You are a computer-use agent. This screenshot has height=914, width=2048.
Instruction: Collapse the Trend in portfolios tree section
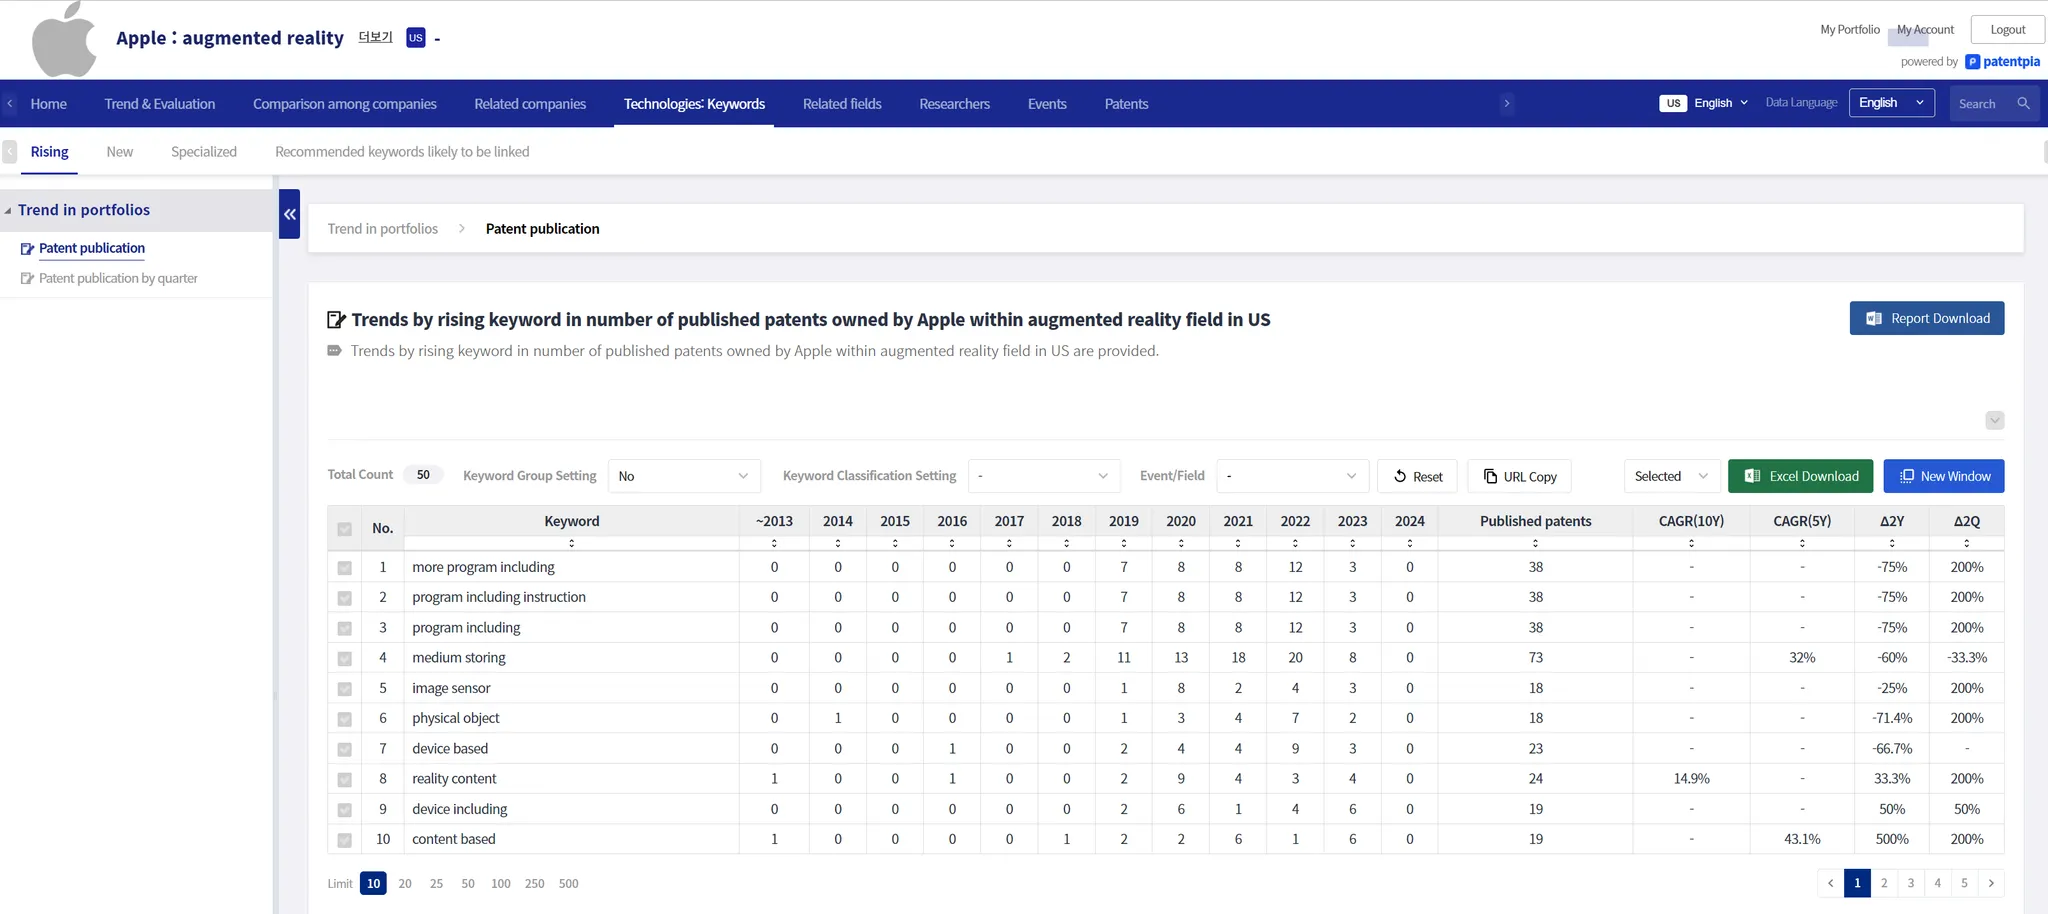pyautogui.click(x=8, y=211)
